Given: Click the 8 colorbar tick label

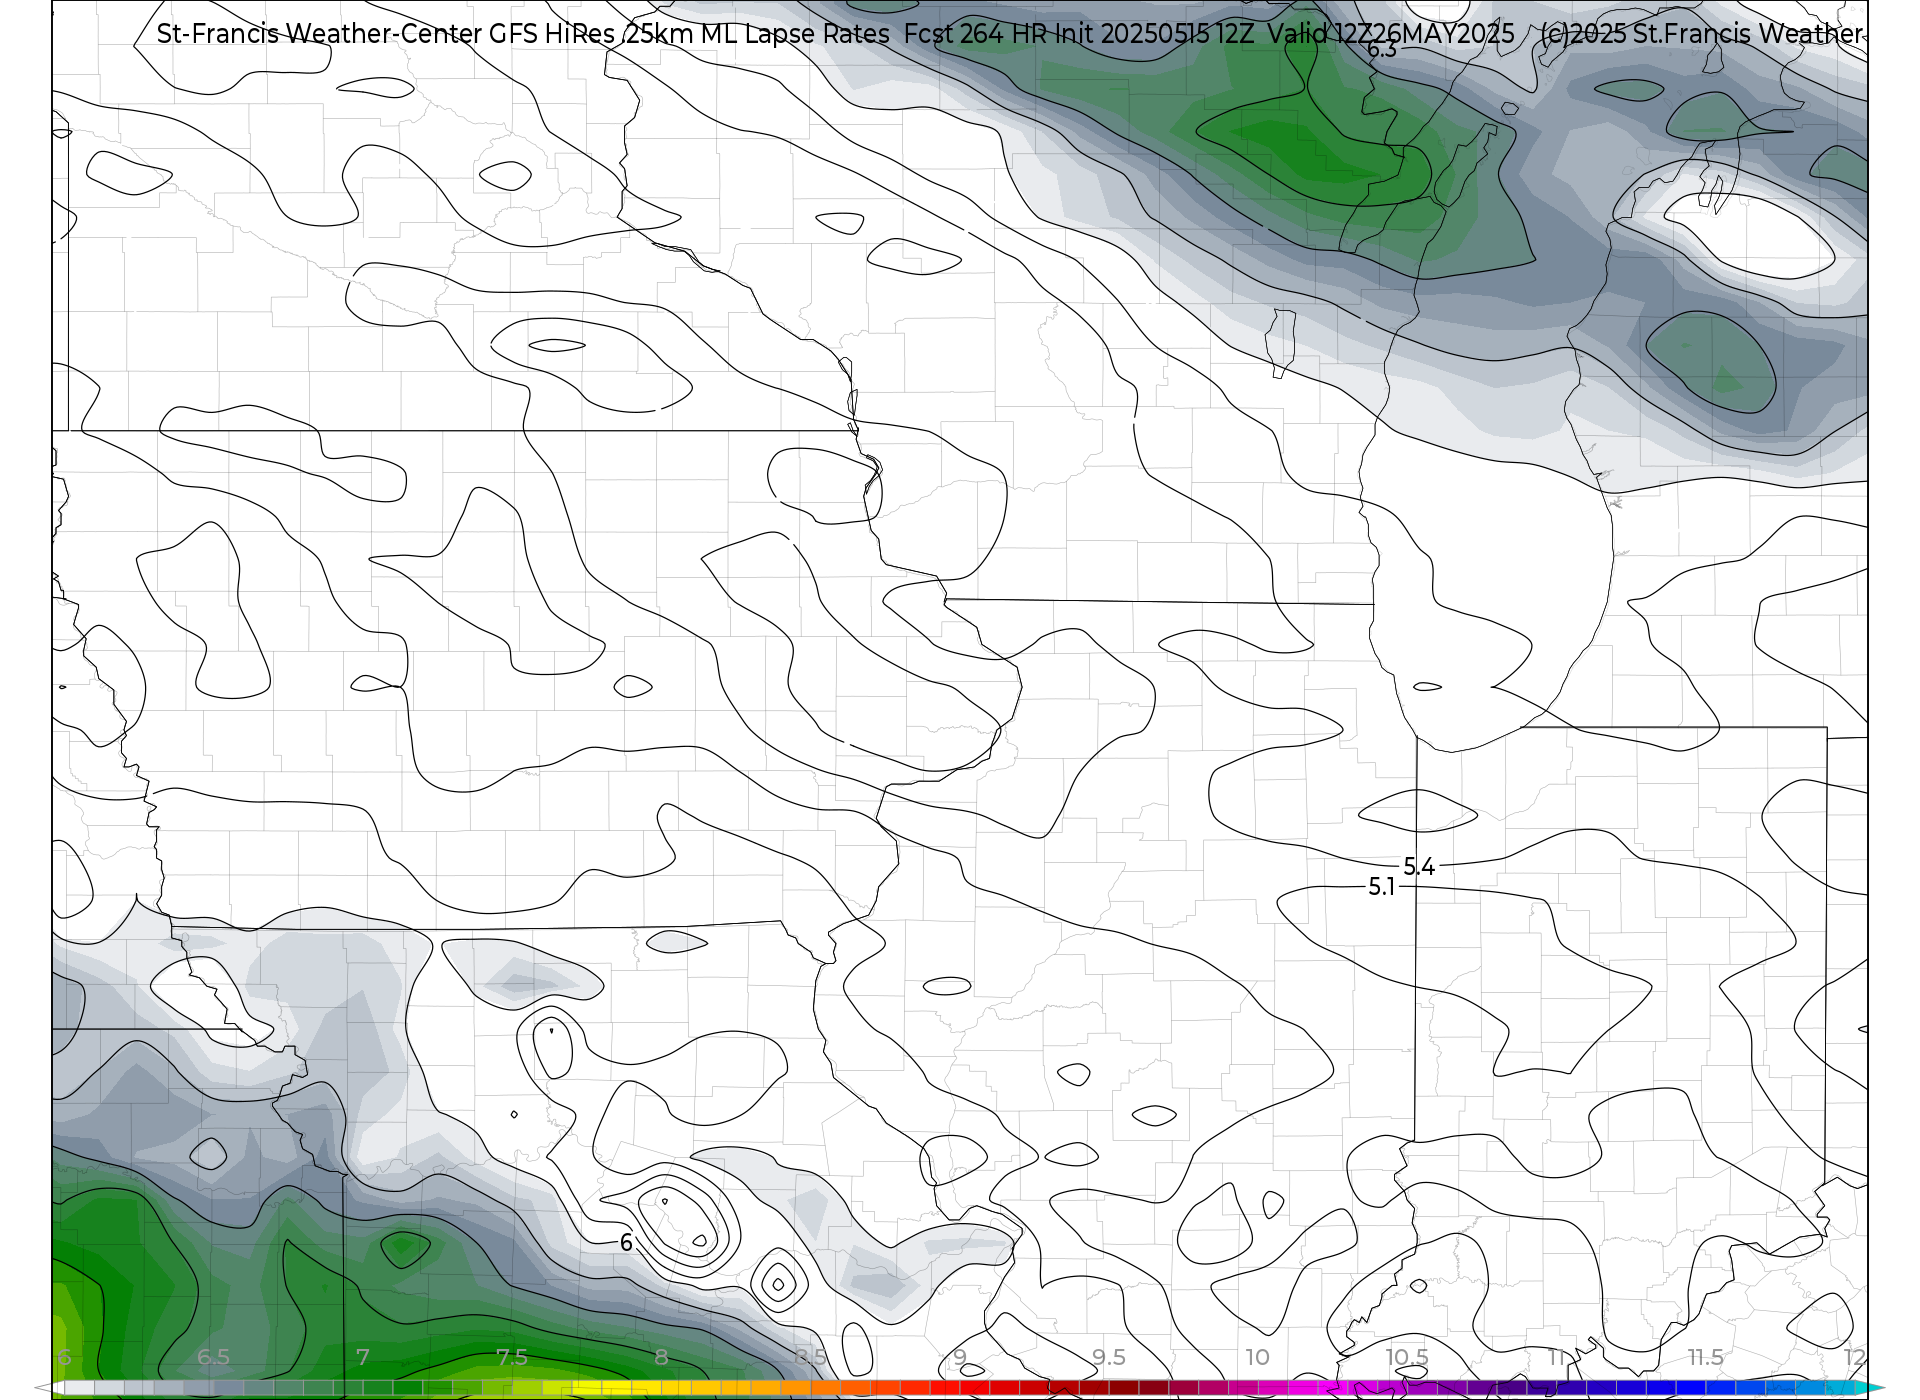Looking at the screenshot, I should [661, 1357].
